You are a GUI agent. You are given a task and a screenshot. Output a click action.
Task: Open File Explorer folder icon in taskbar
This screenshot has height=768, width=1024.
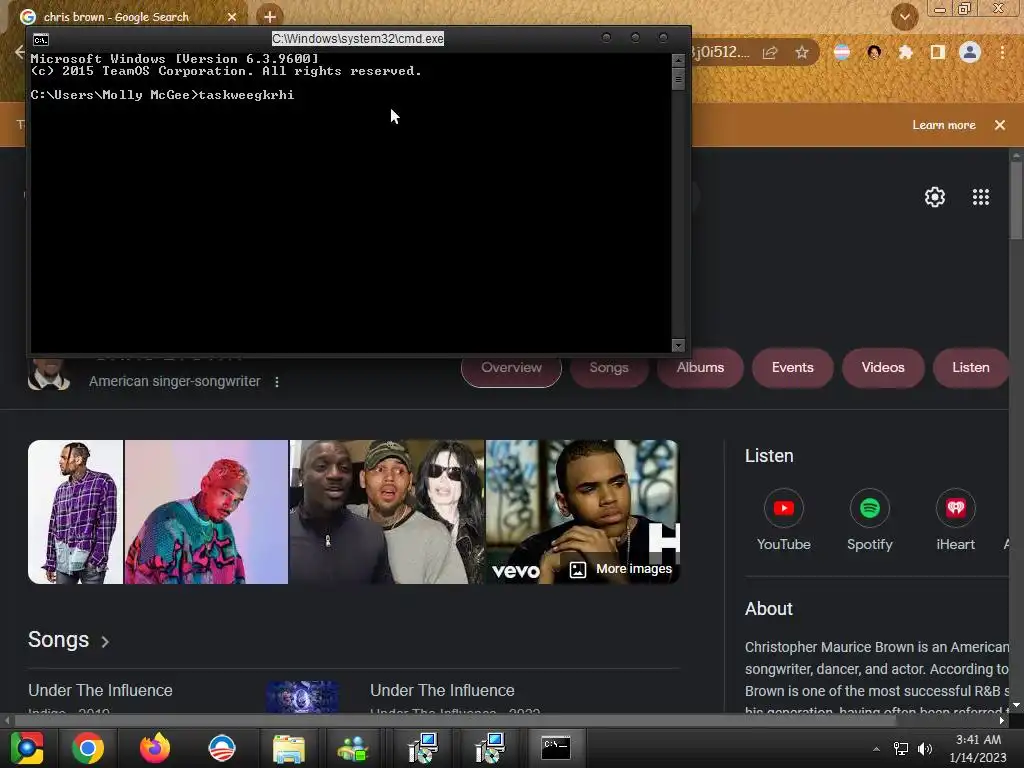(x=289, y=748)
